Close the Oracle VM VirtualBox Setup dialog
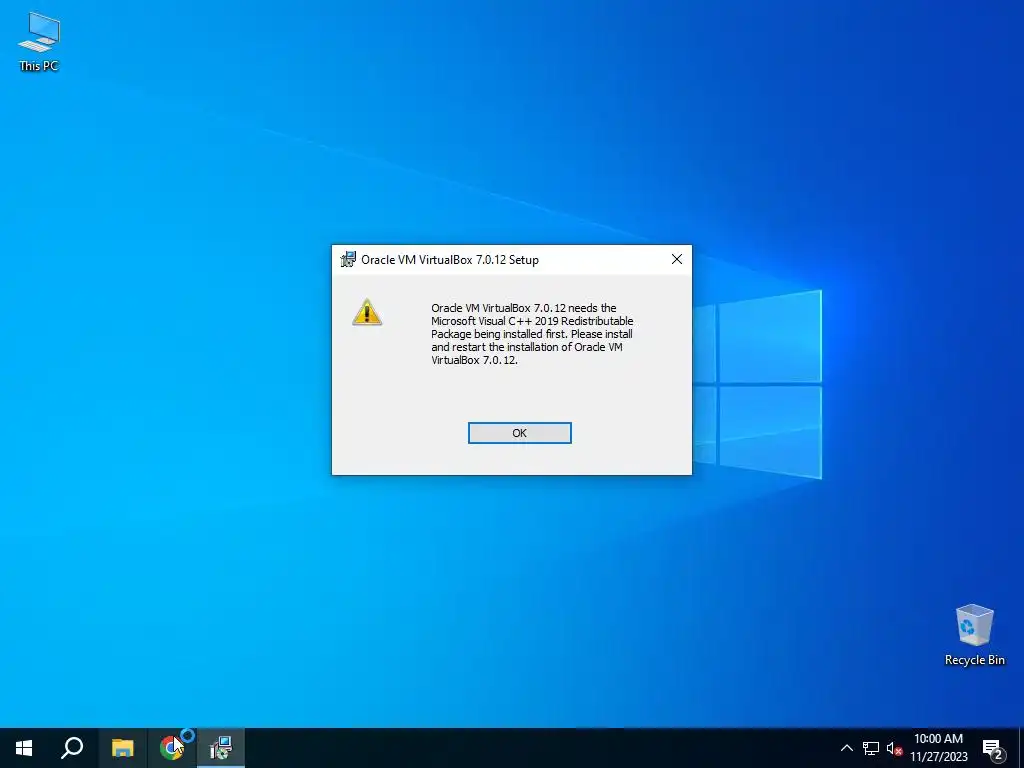The width and height of the screenshot is (1024, 768). 677,259
